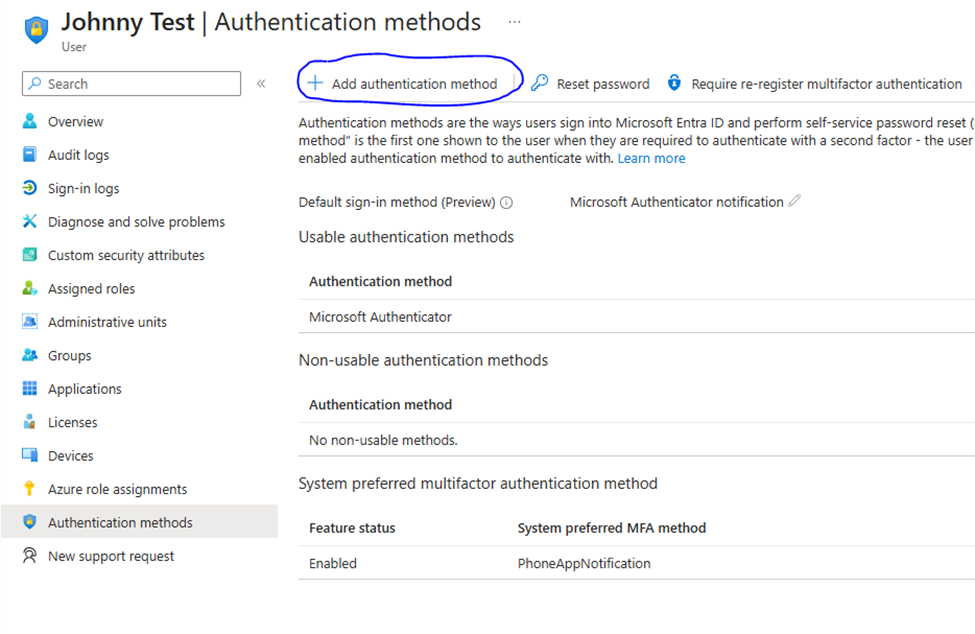Click info icon beside Default sign-in method
Viewport: 975px width, 634px height.
[506, 202]
